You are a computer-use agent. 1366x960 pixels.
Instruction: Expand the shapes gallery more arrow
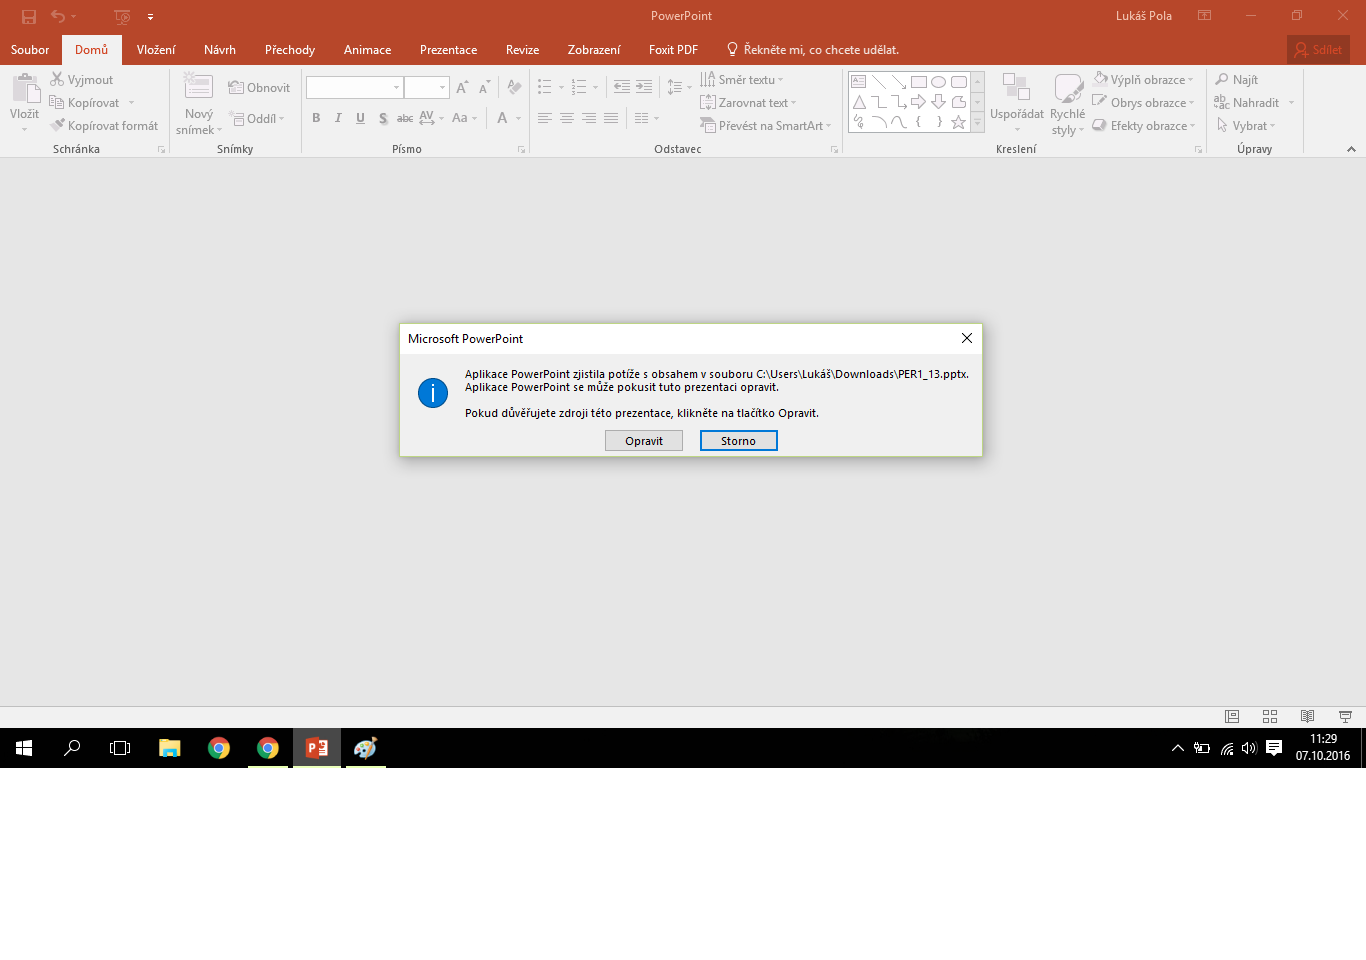point(978,123)
